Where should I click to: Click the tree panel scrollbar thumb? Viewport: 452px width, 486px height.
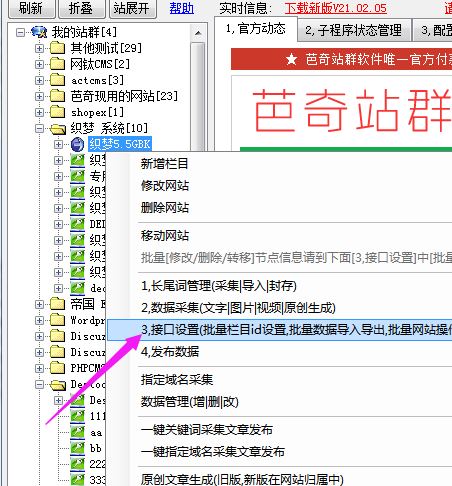[198, 97]
